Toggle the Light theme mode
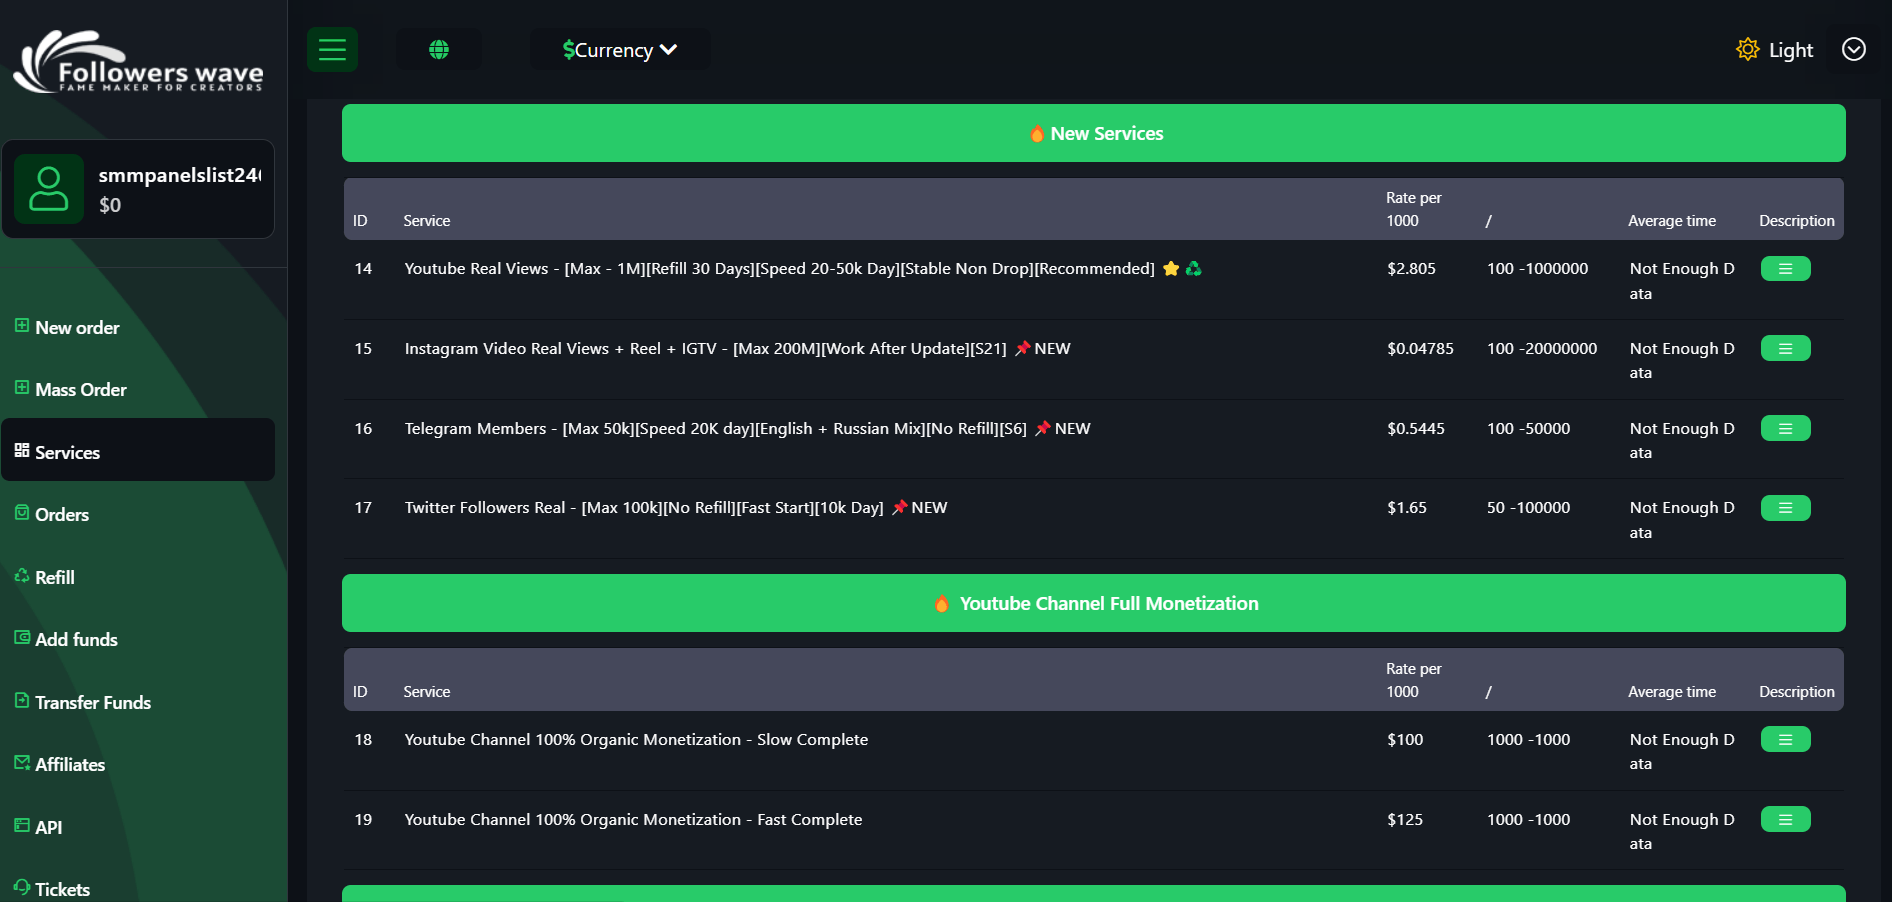 click(1774, 49)
